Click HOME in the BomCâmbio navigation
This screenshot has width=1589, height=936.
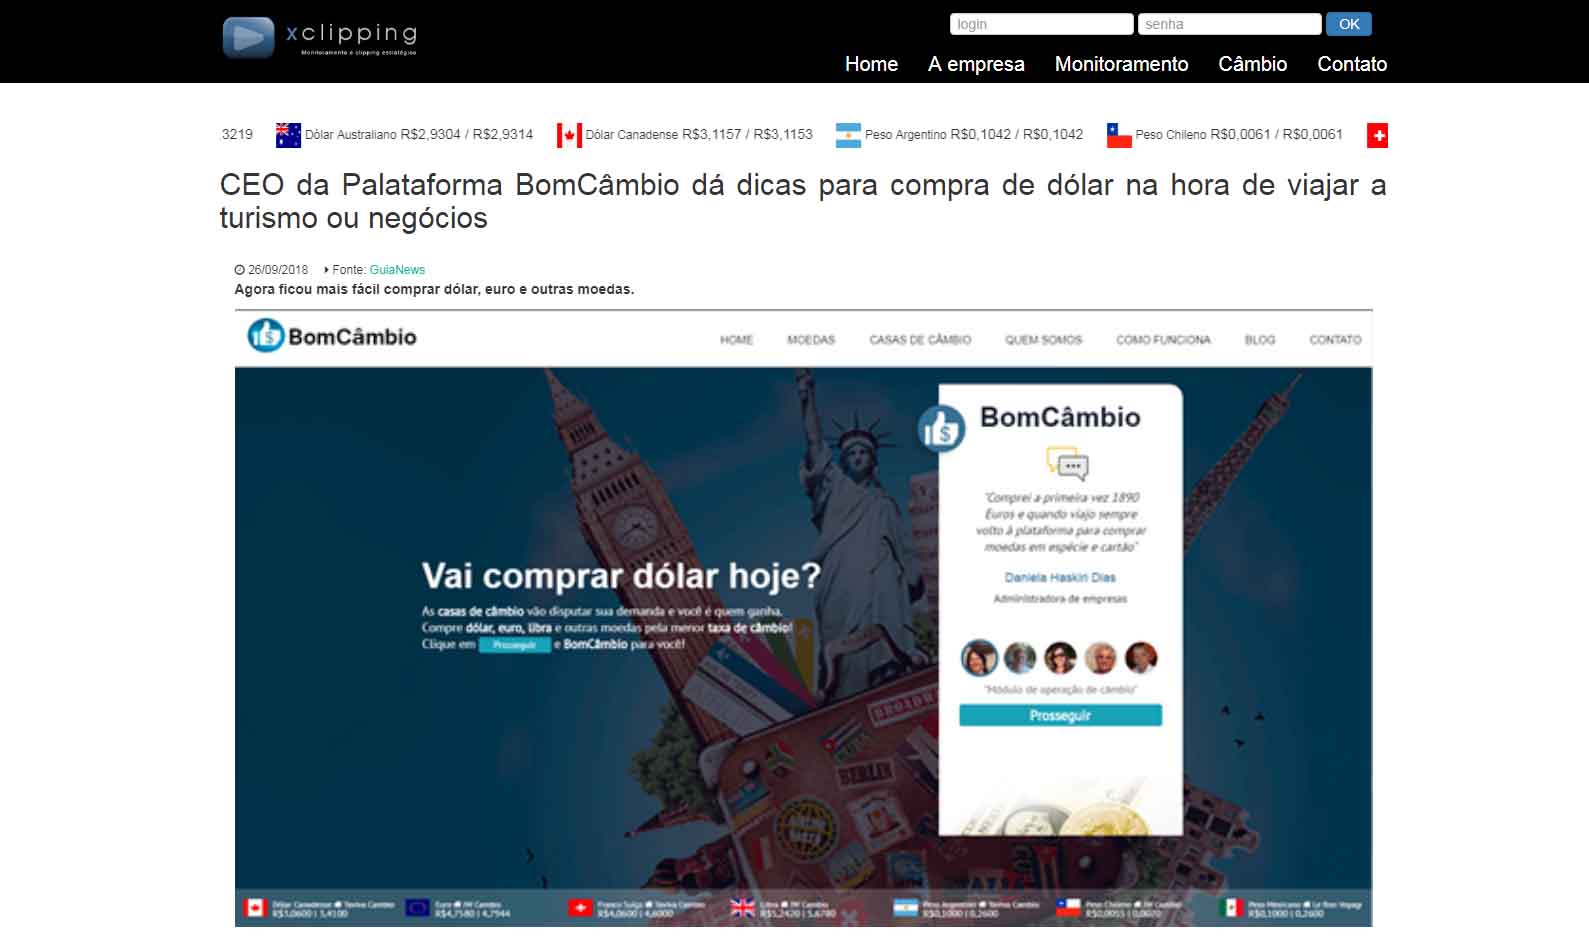click(x=736, y=340)
